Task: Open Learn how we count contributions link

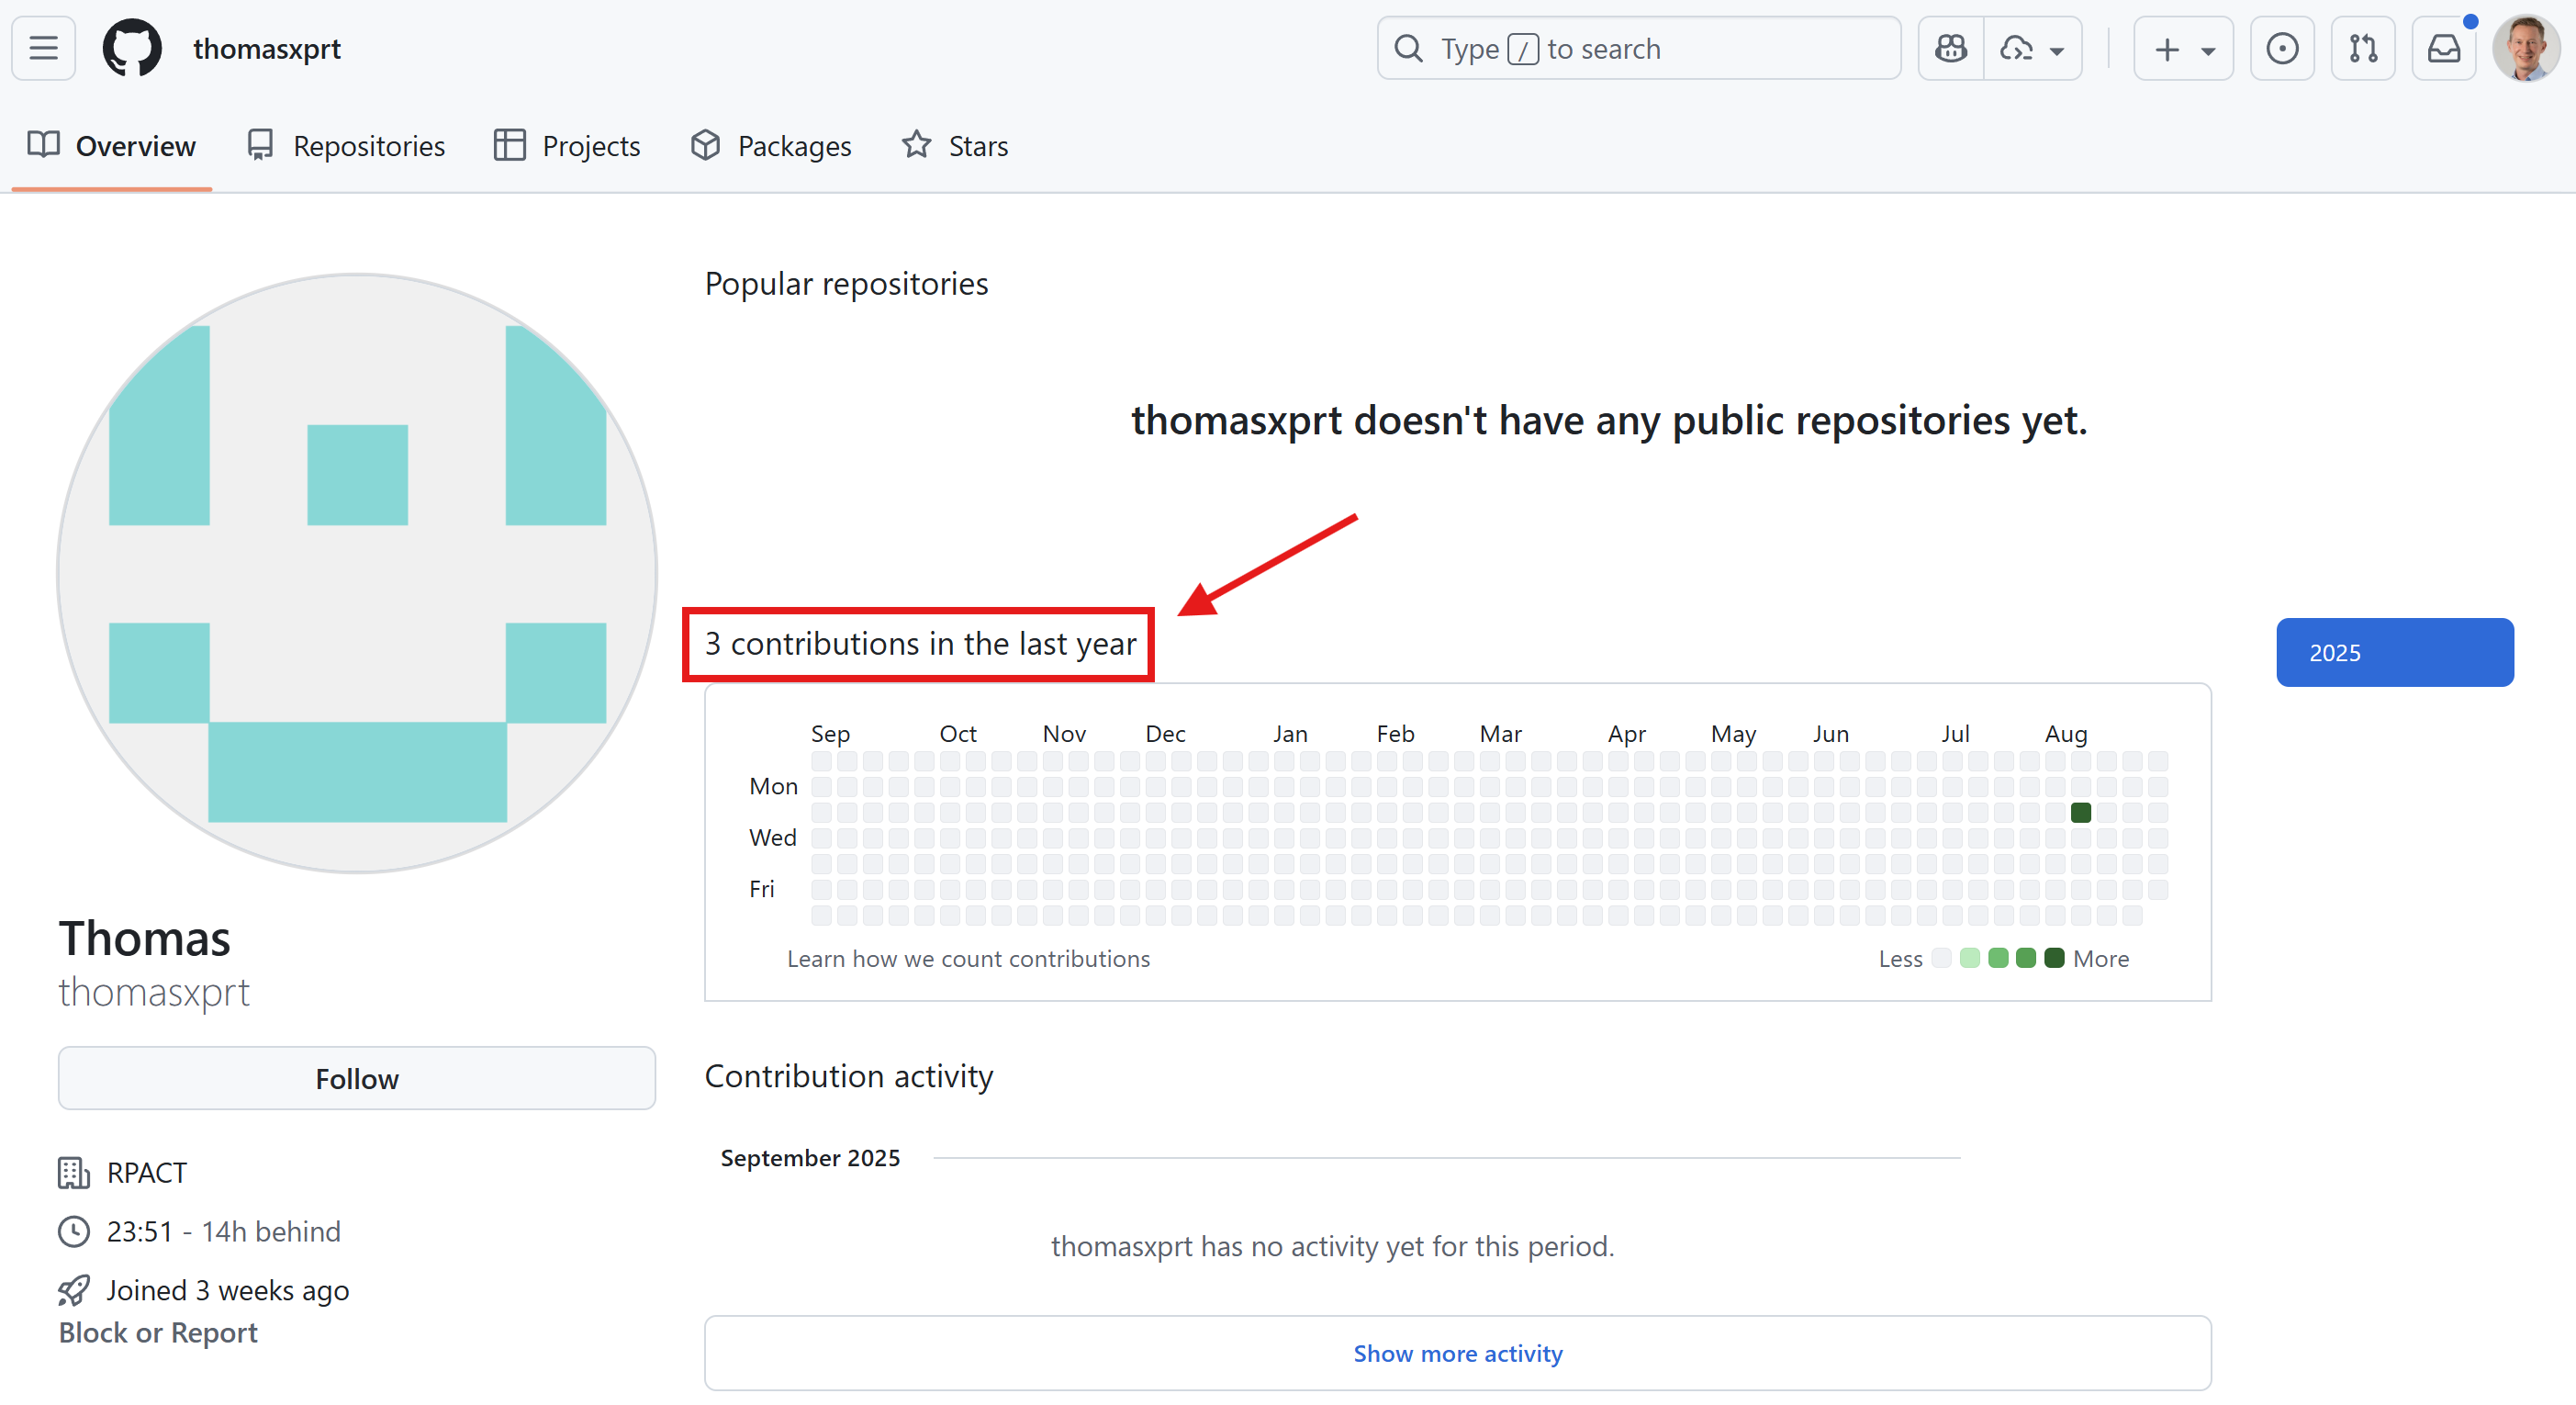Action: 968,958
